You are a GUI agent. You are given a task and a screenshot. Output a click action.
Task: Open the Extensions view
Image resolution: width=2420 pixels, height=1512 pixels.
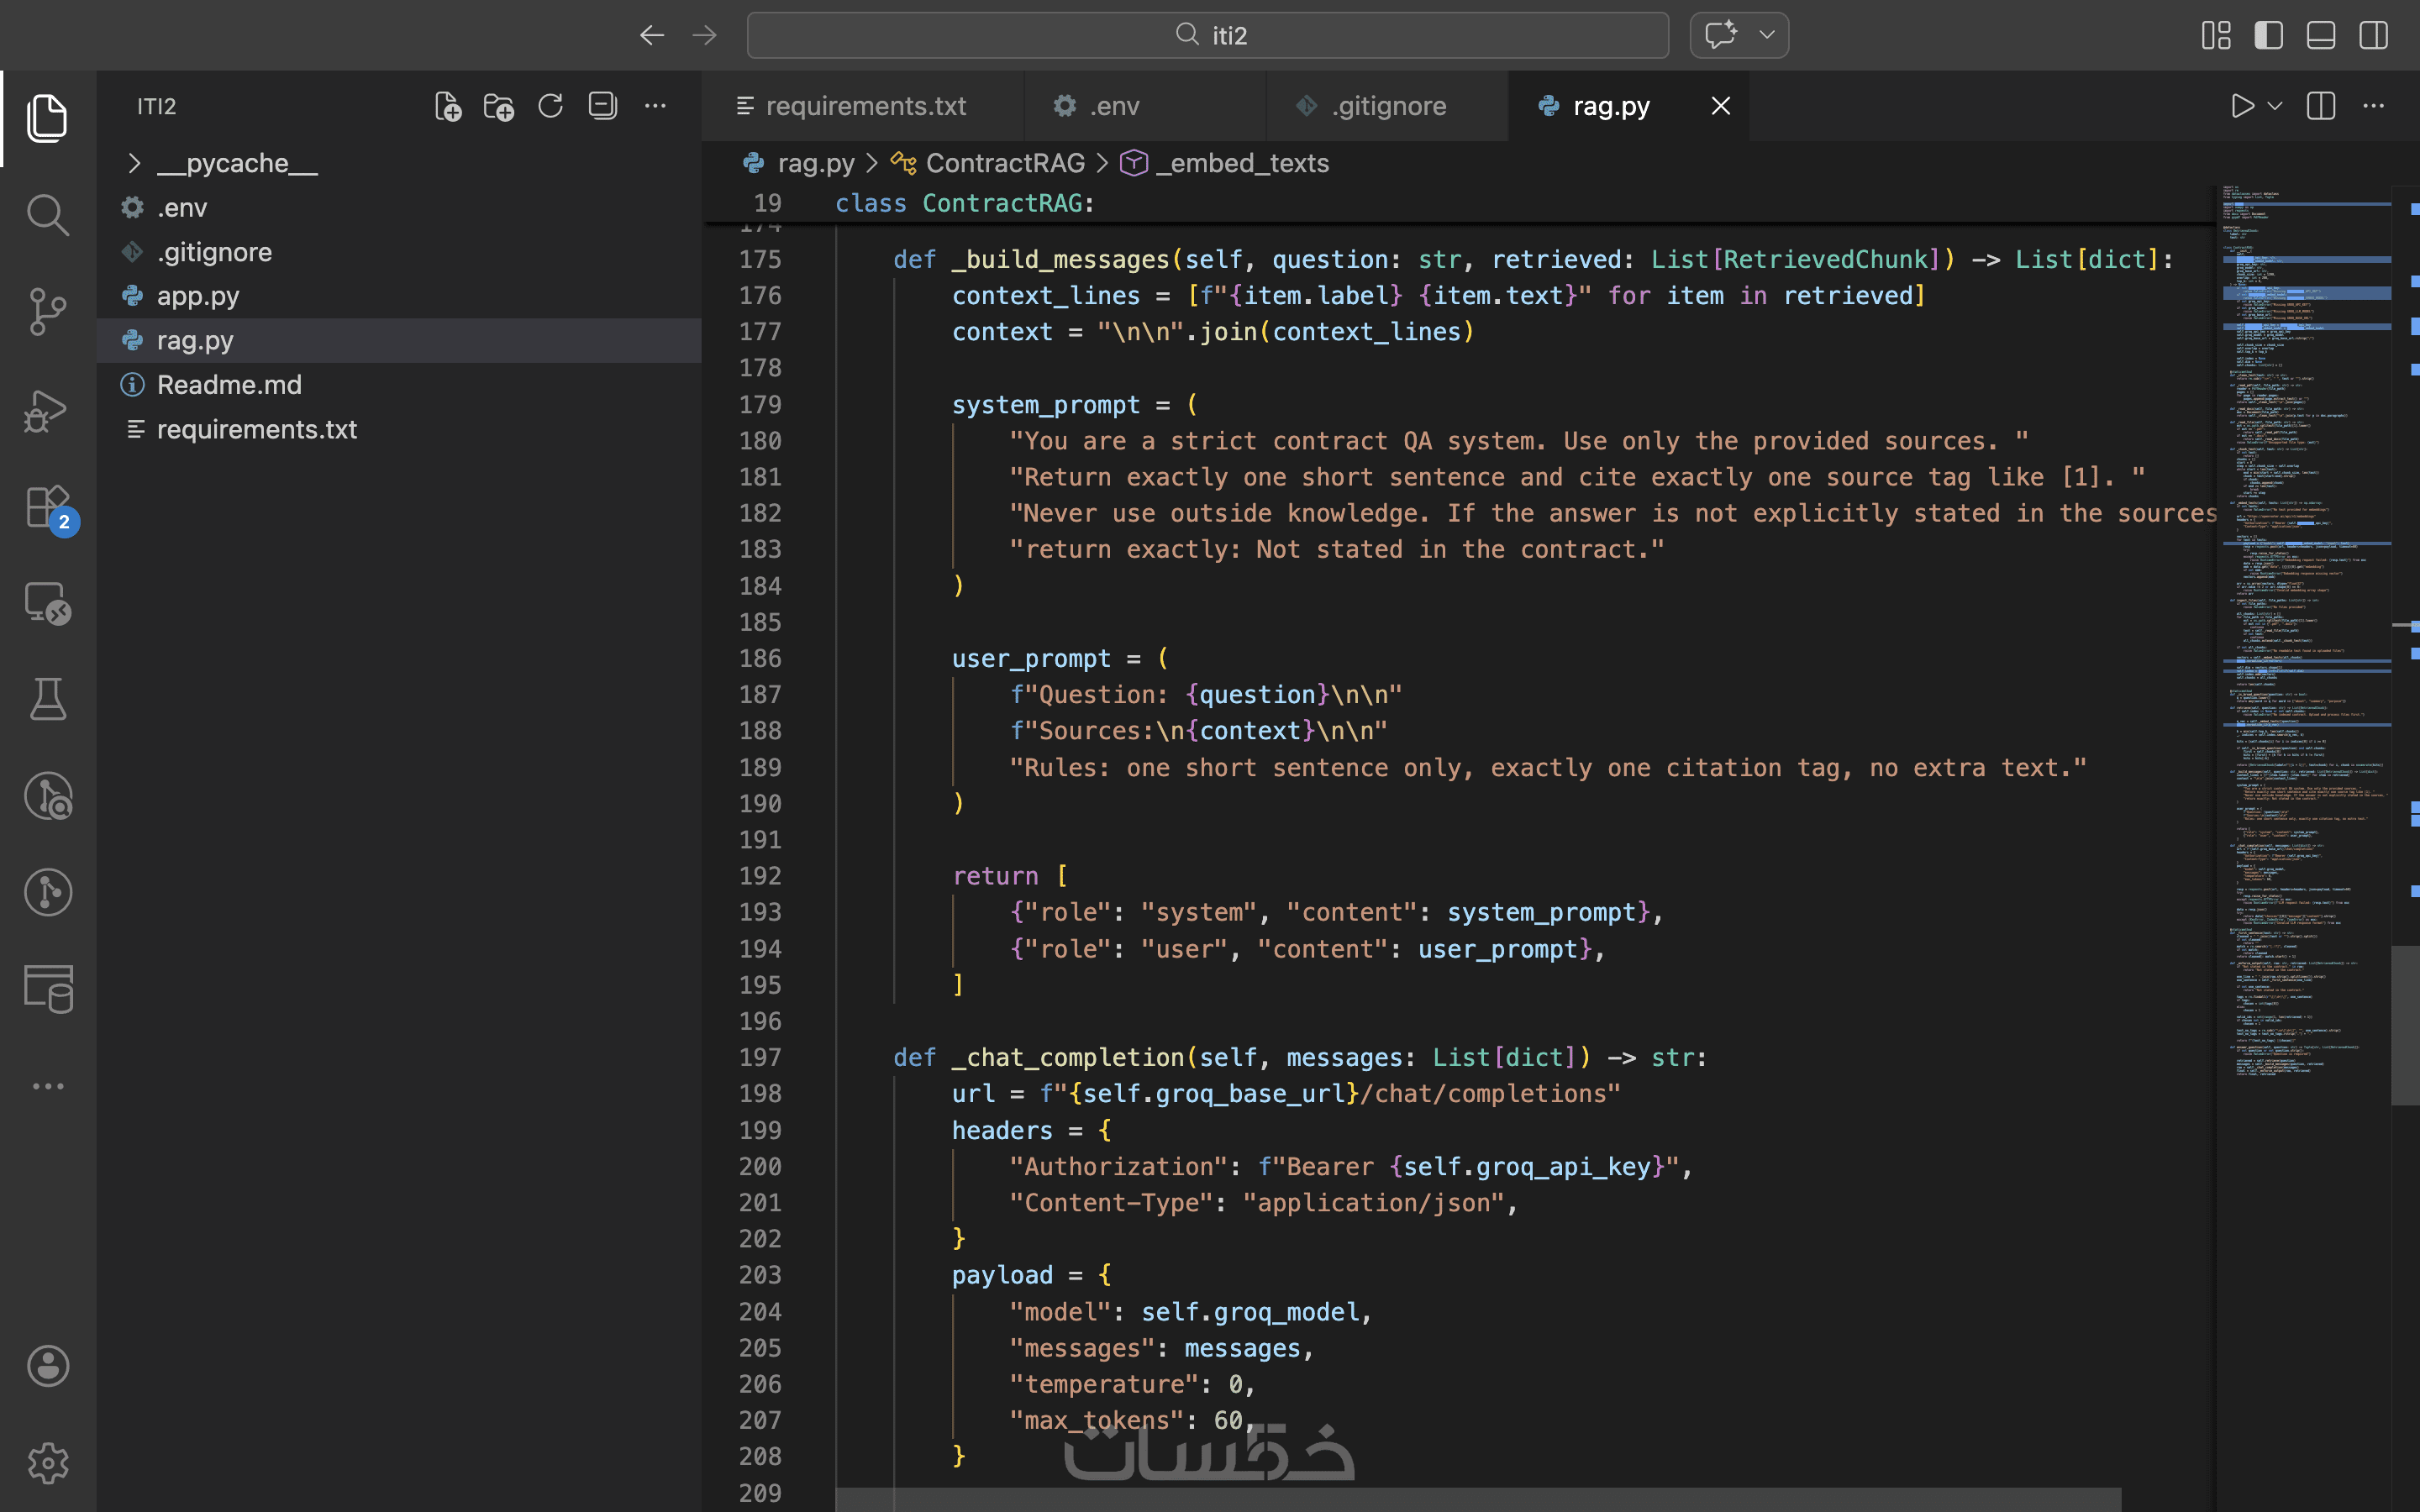point(47,507)
